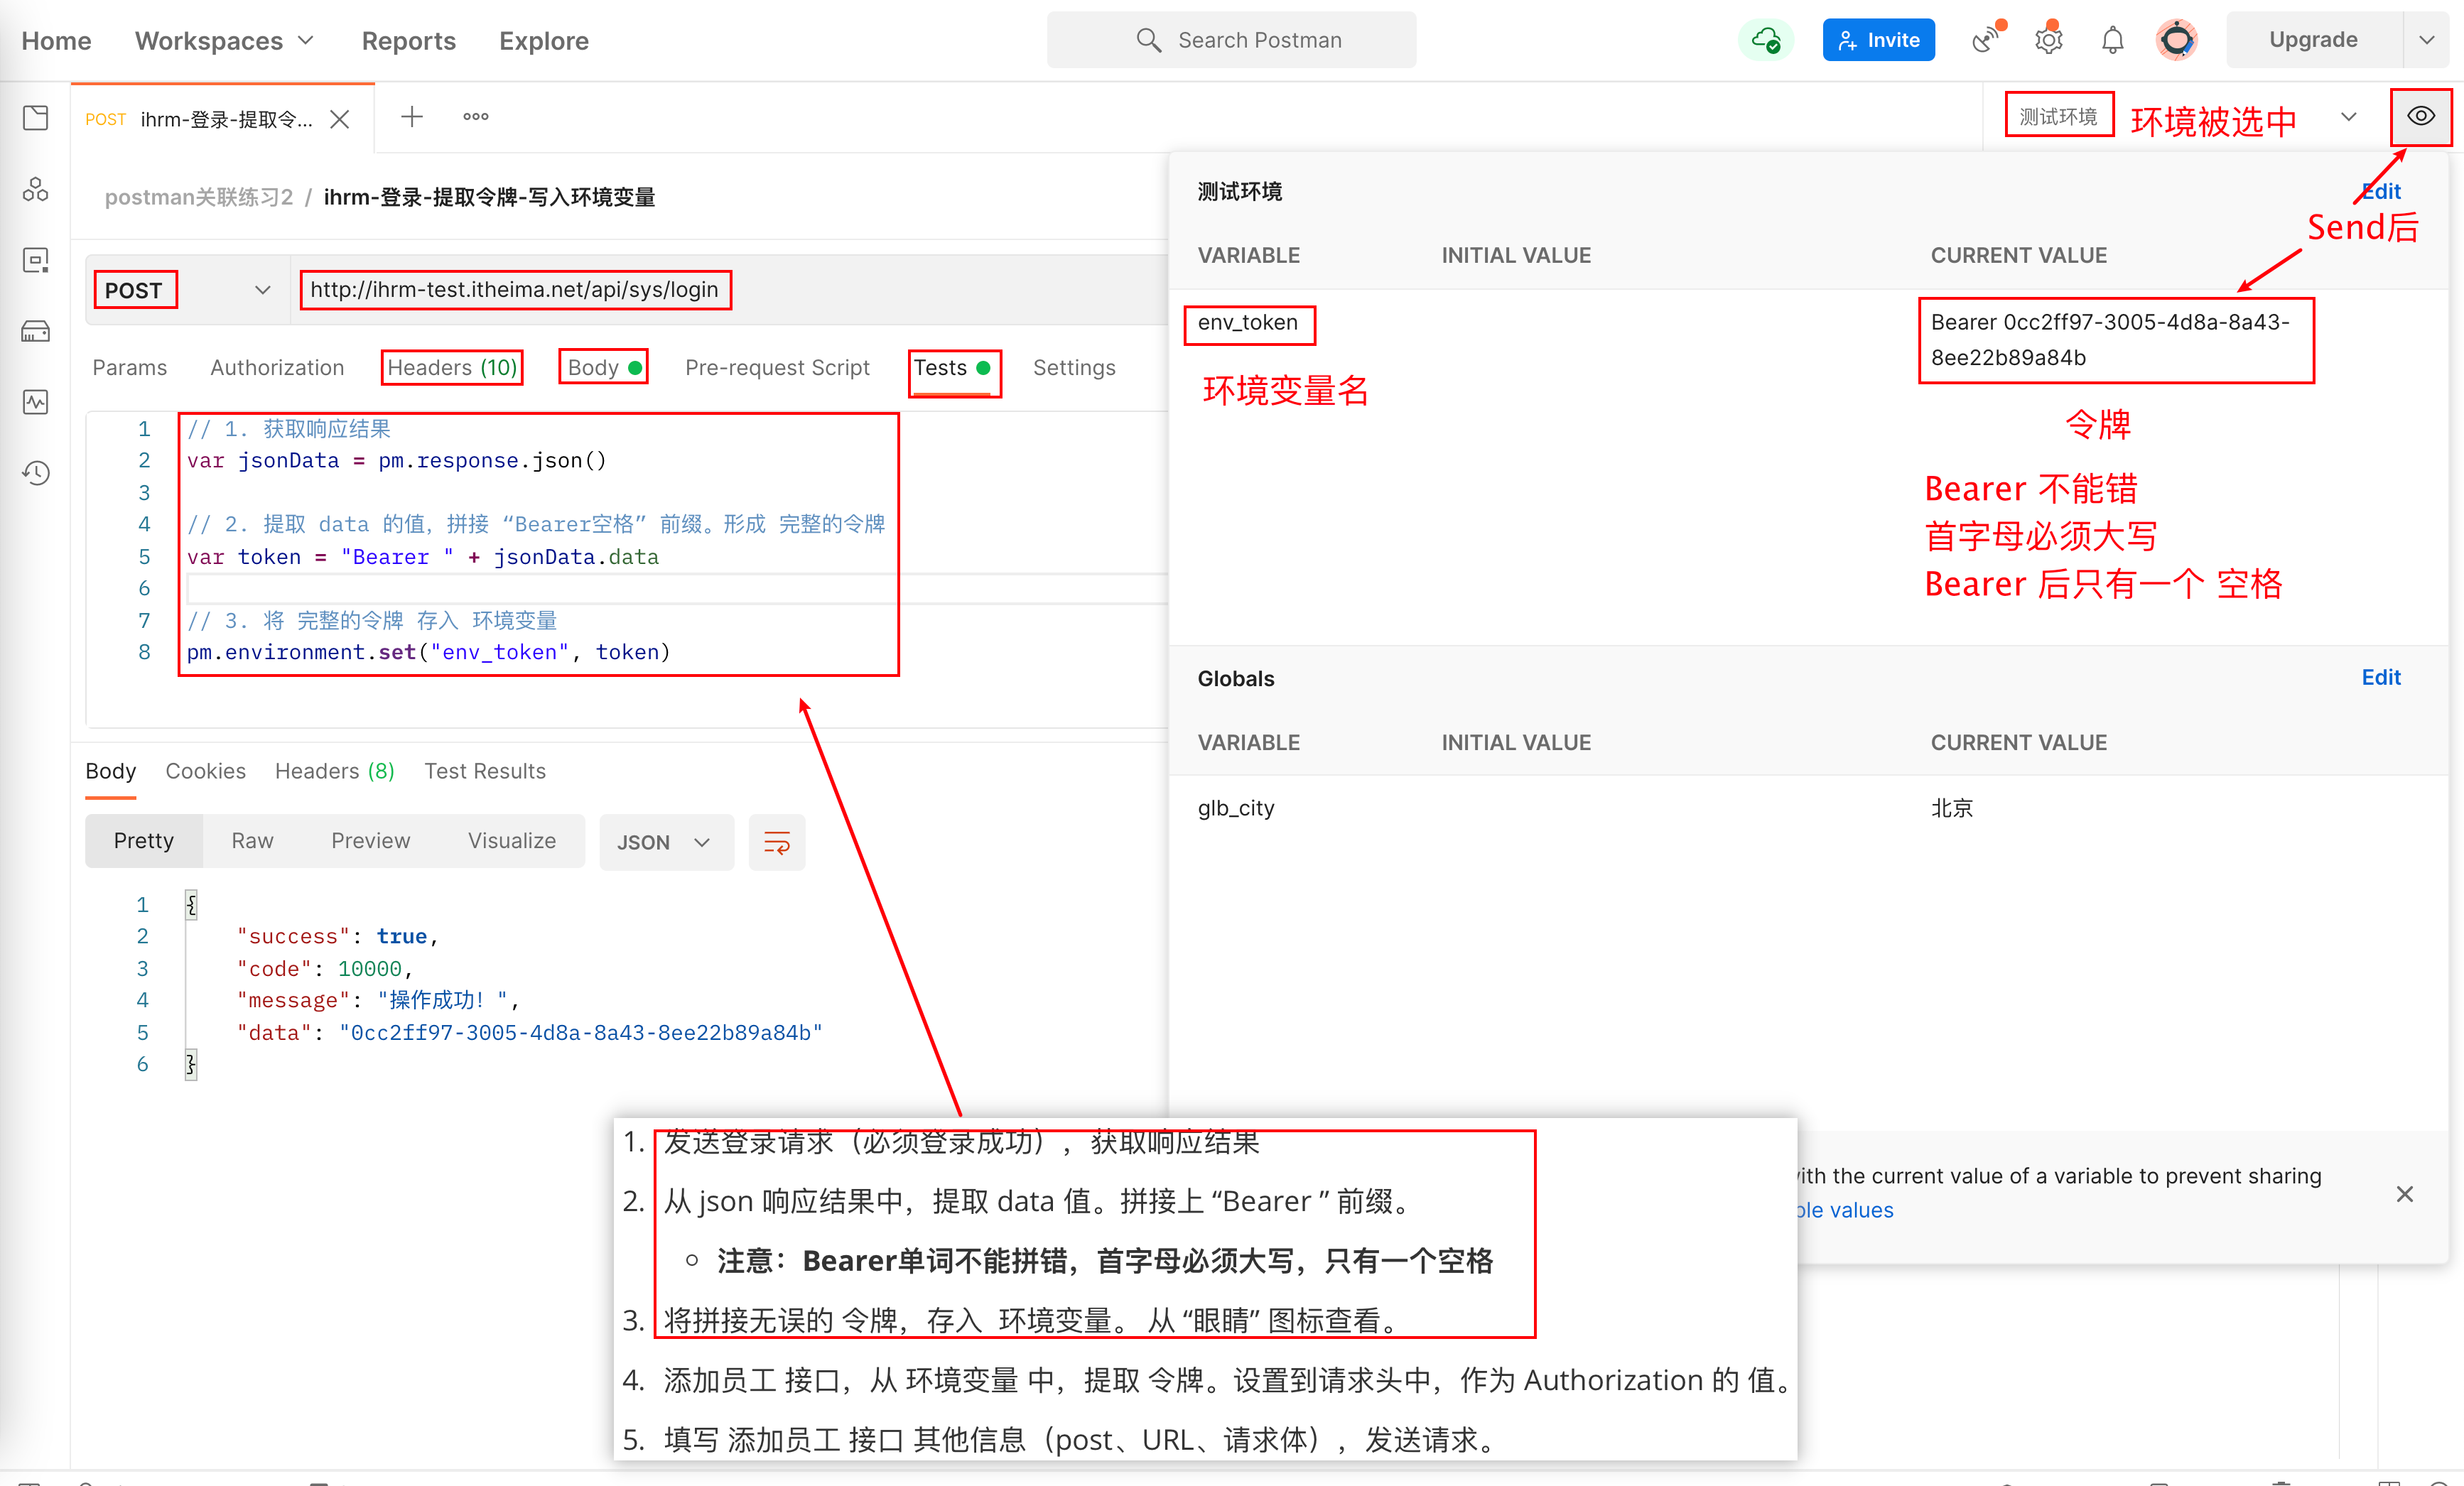Open the request Settings tab
2464x1486 pixels.
point(1074,368)
